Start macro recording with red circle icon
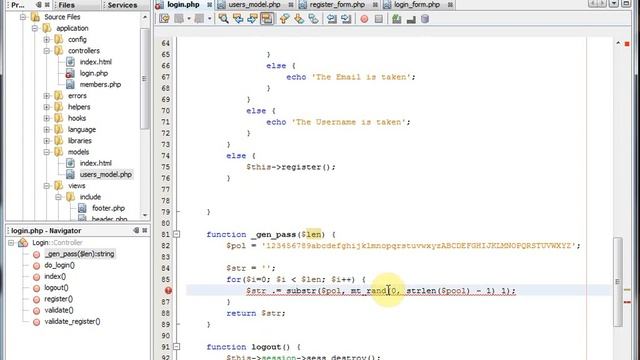 pyautogui.click(x=364, y=19)
